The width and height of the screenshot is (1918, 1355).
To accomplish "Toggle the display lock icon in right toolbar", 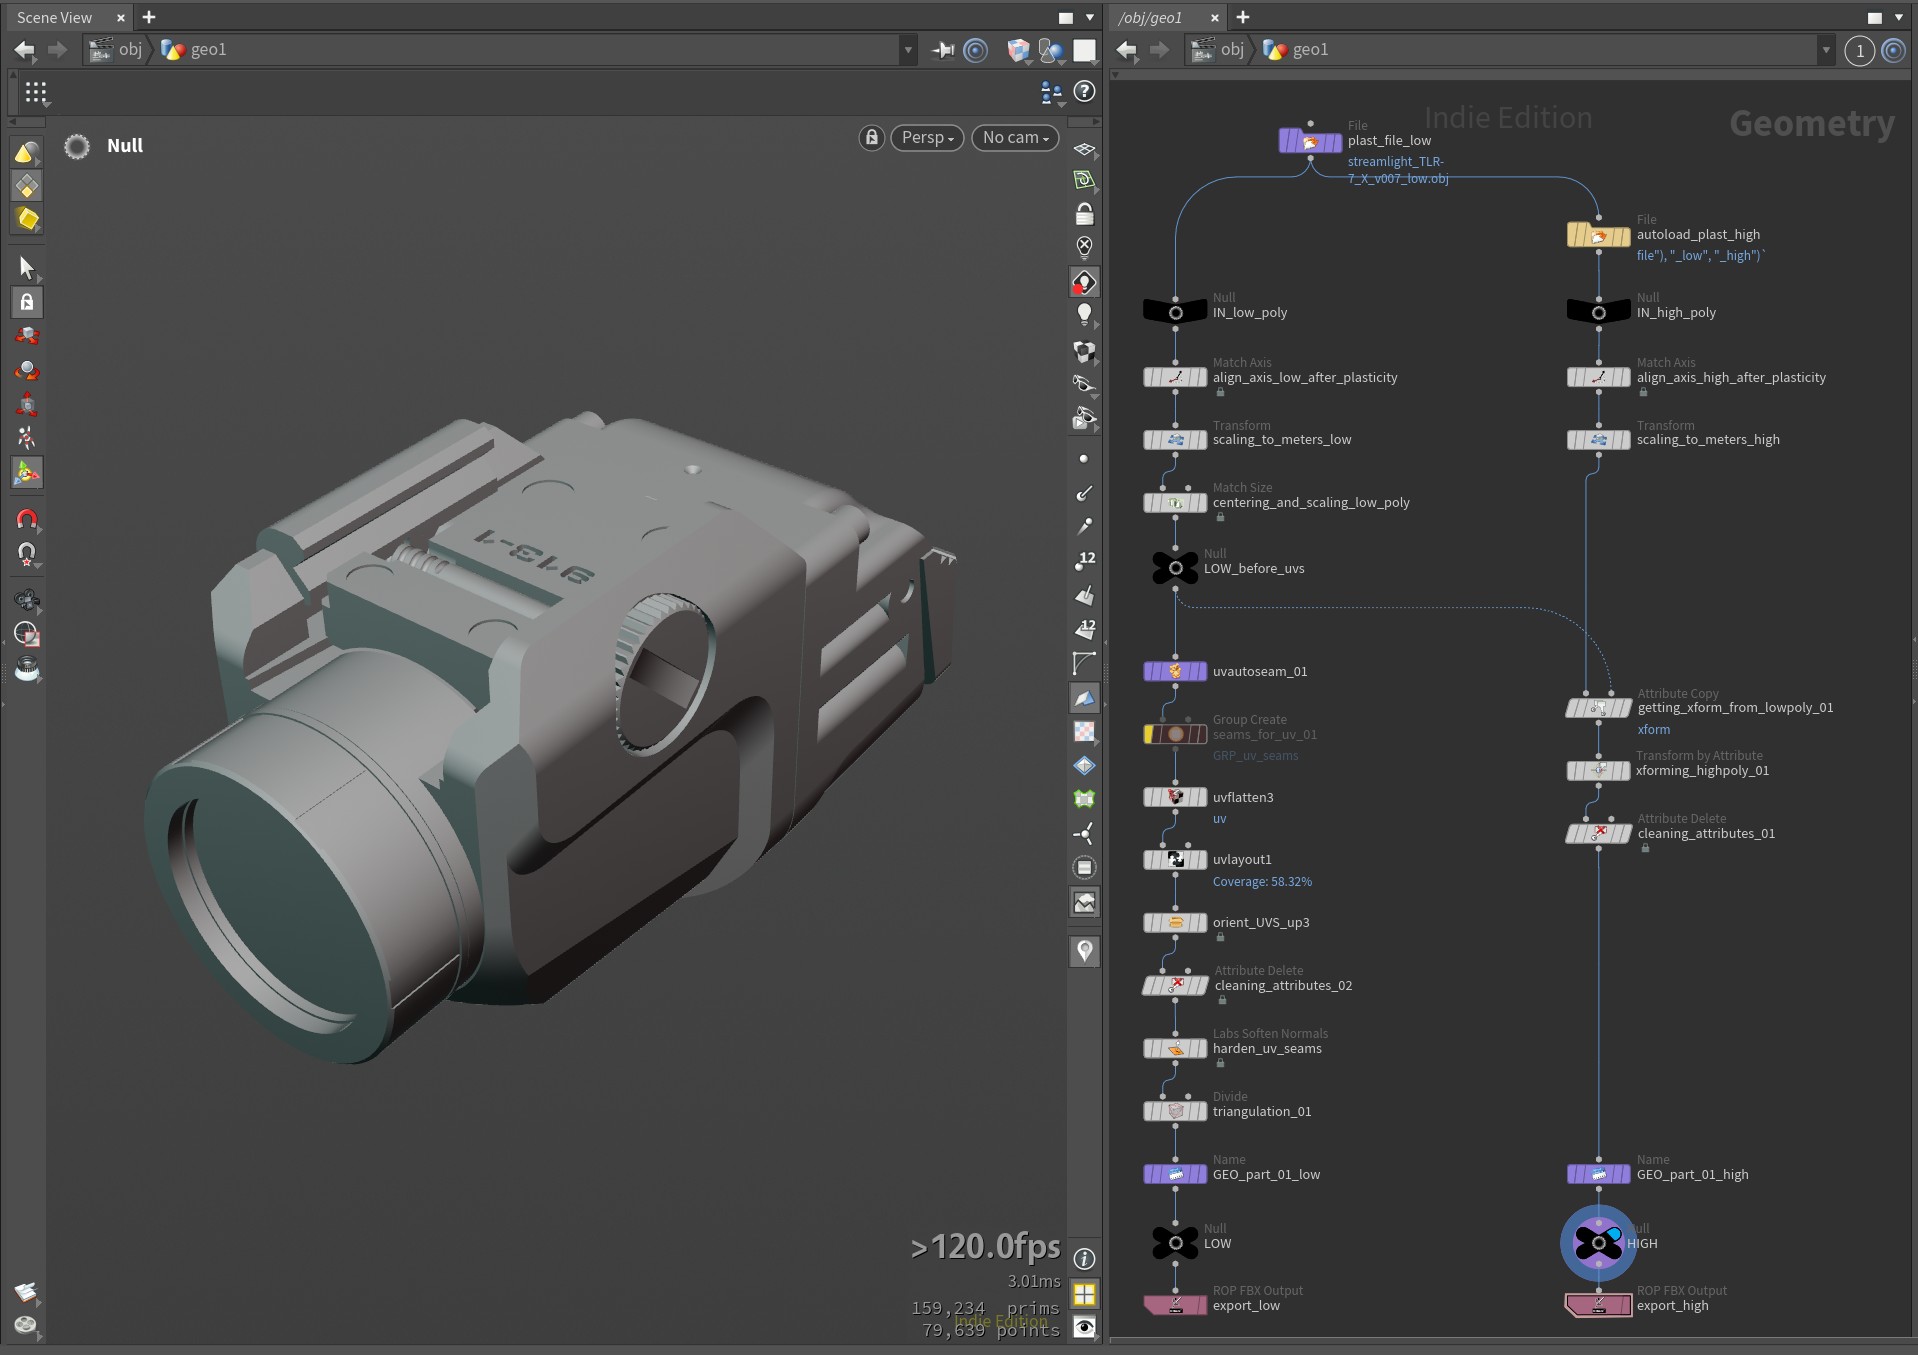I will [x=1084, y=214].
